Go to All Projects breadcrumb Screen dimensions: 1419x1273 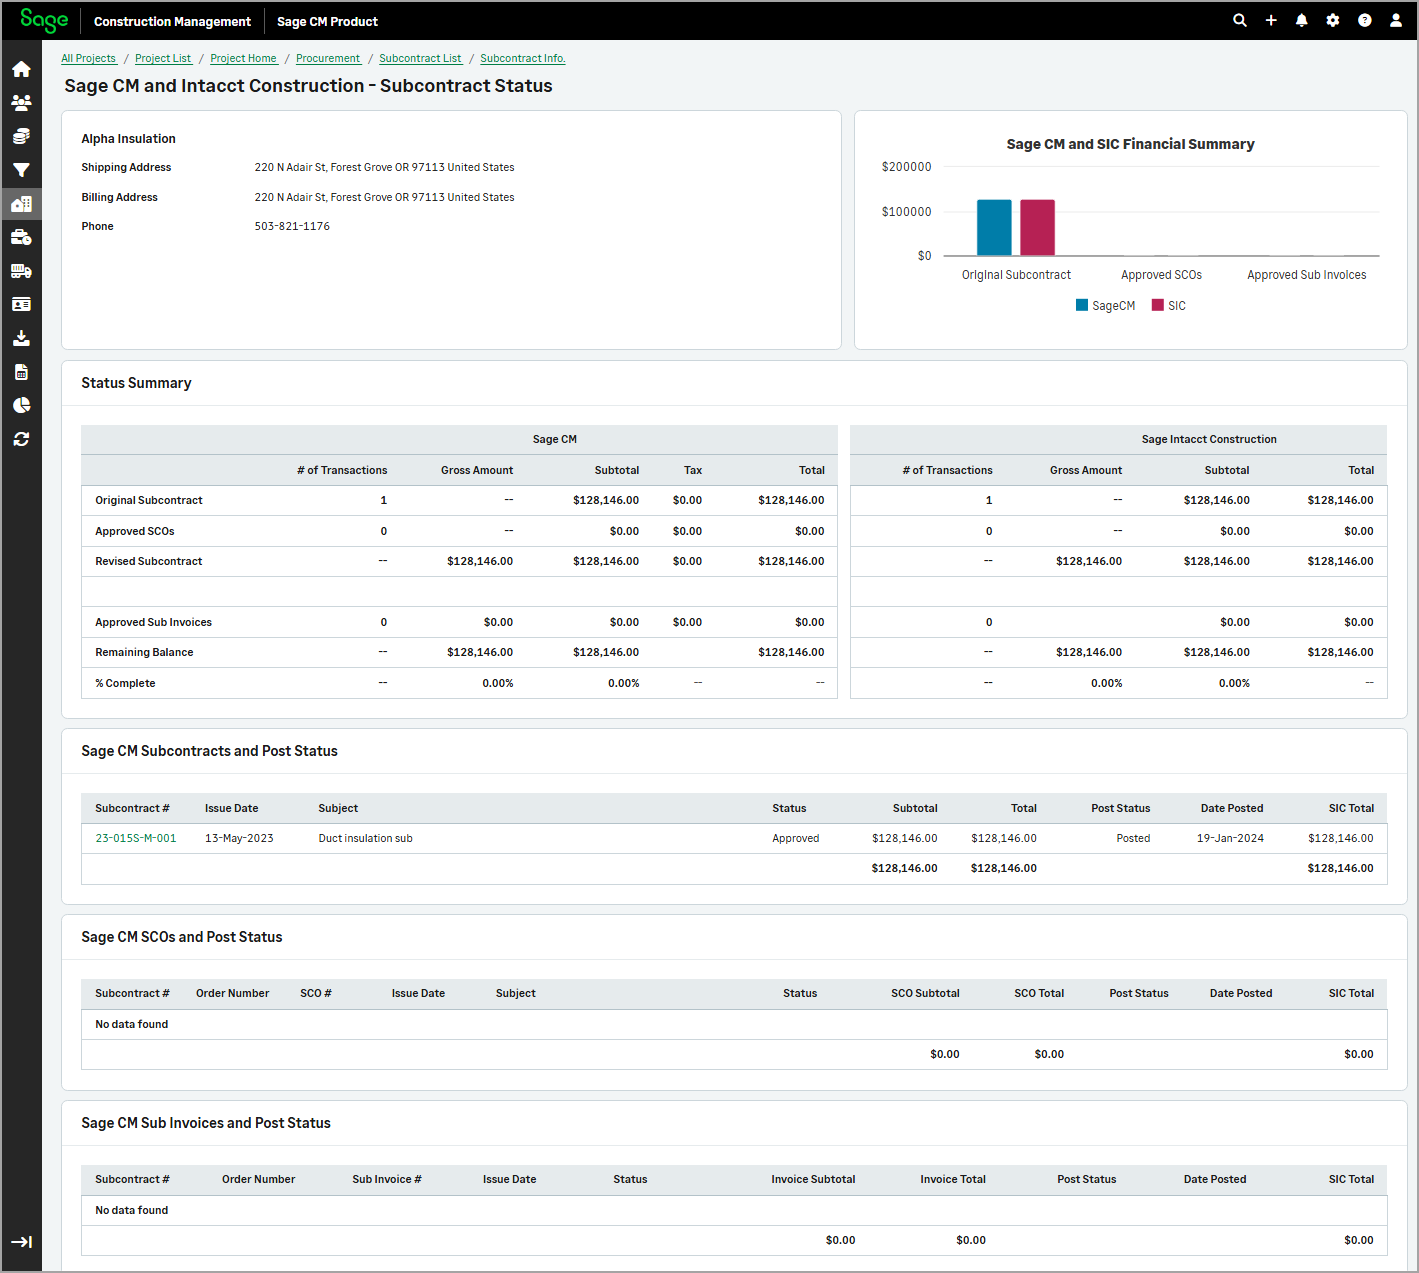coord(89,59)
